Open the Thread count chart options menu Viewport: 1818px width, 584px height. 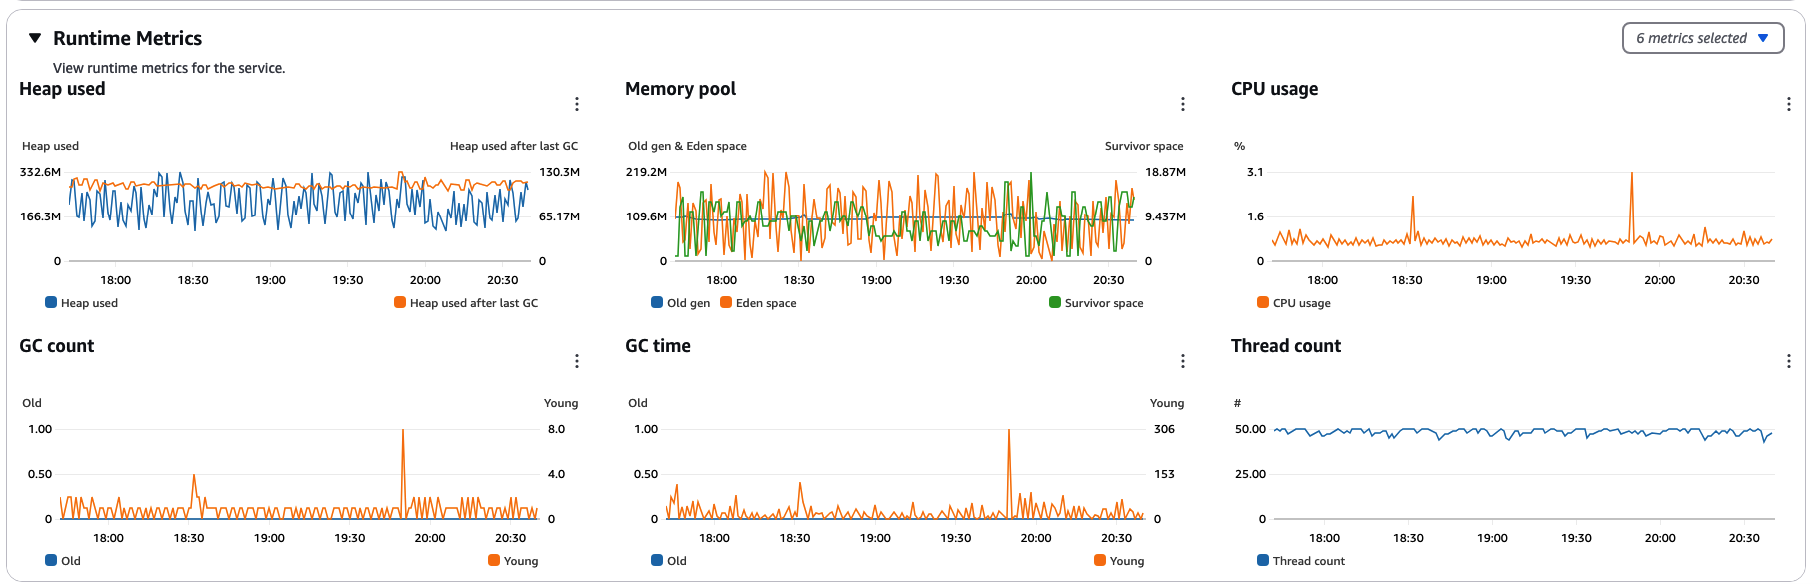[1789, 361]
